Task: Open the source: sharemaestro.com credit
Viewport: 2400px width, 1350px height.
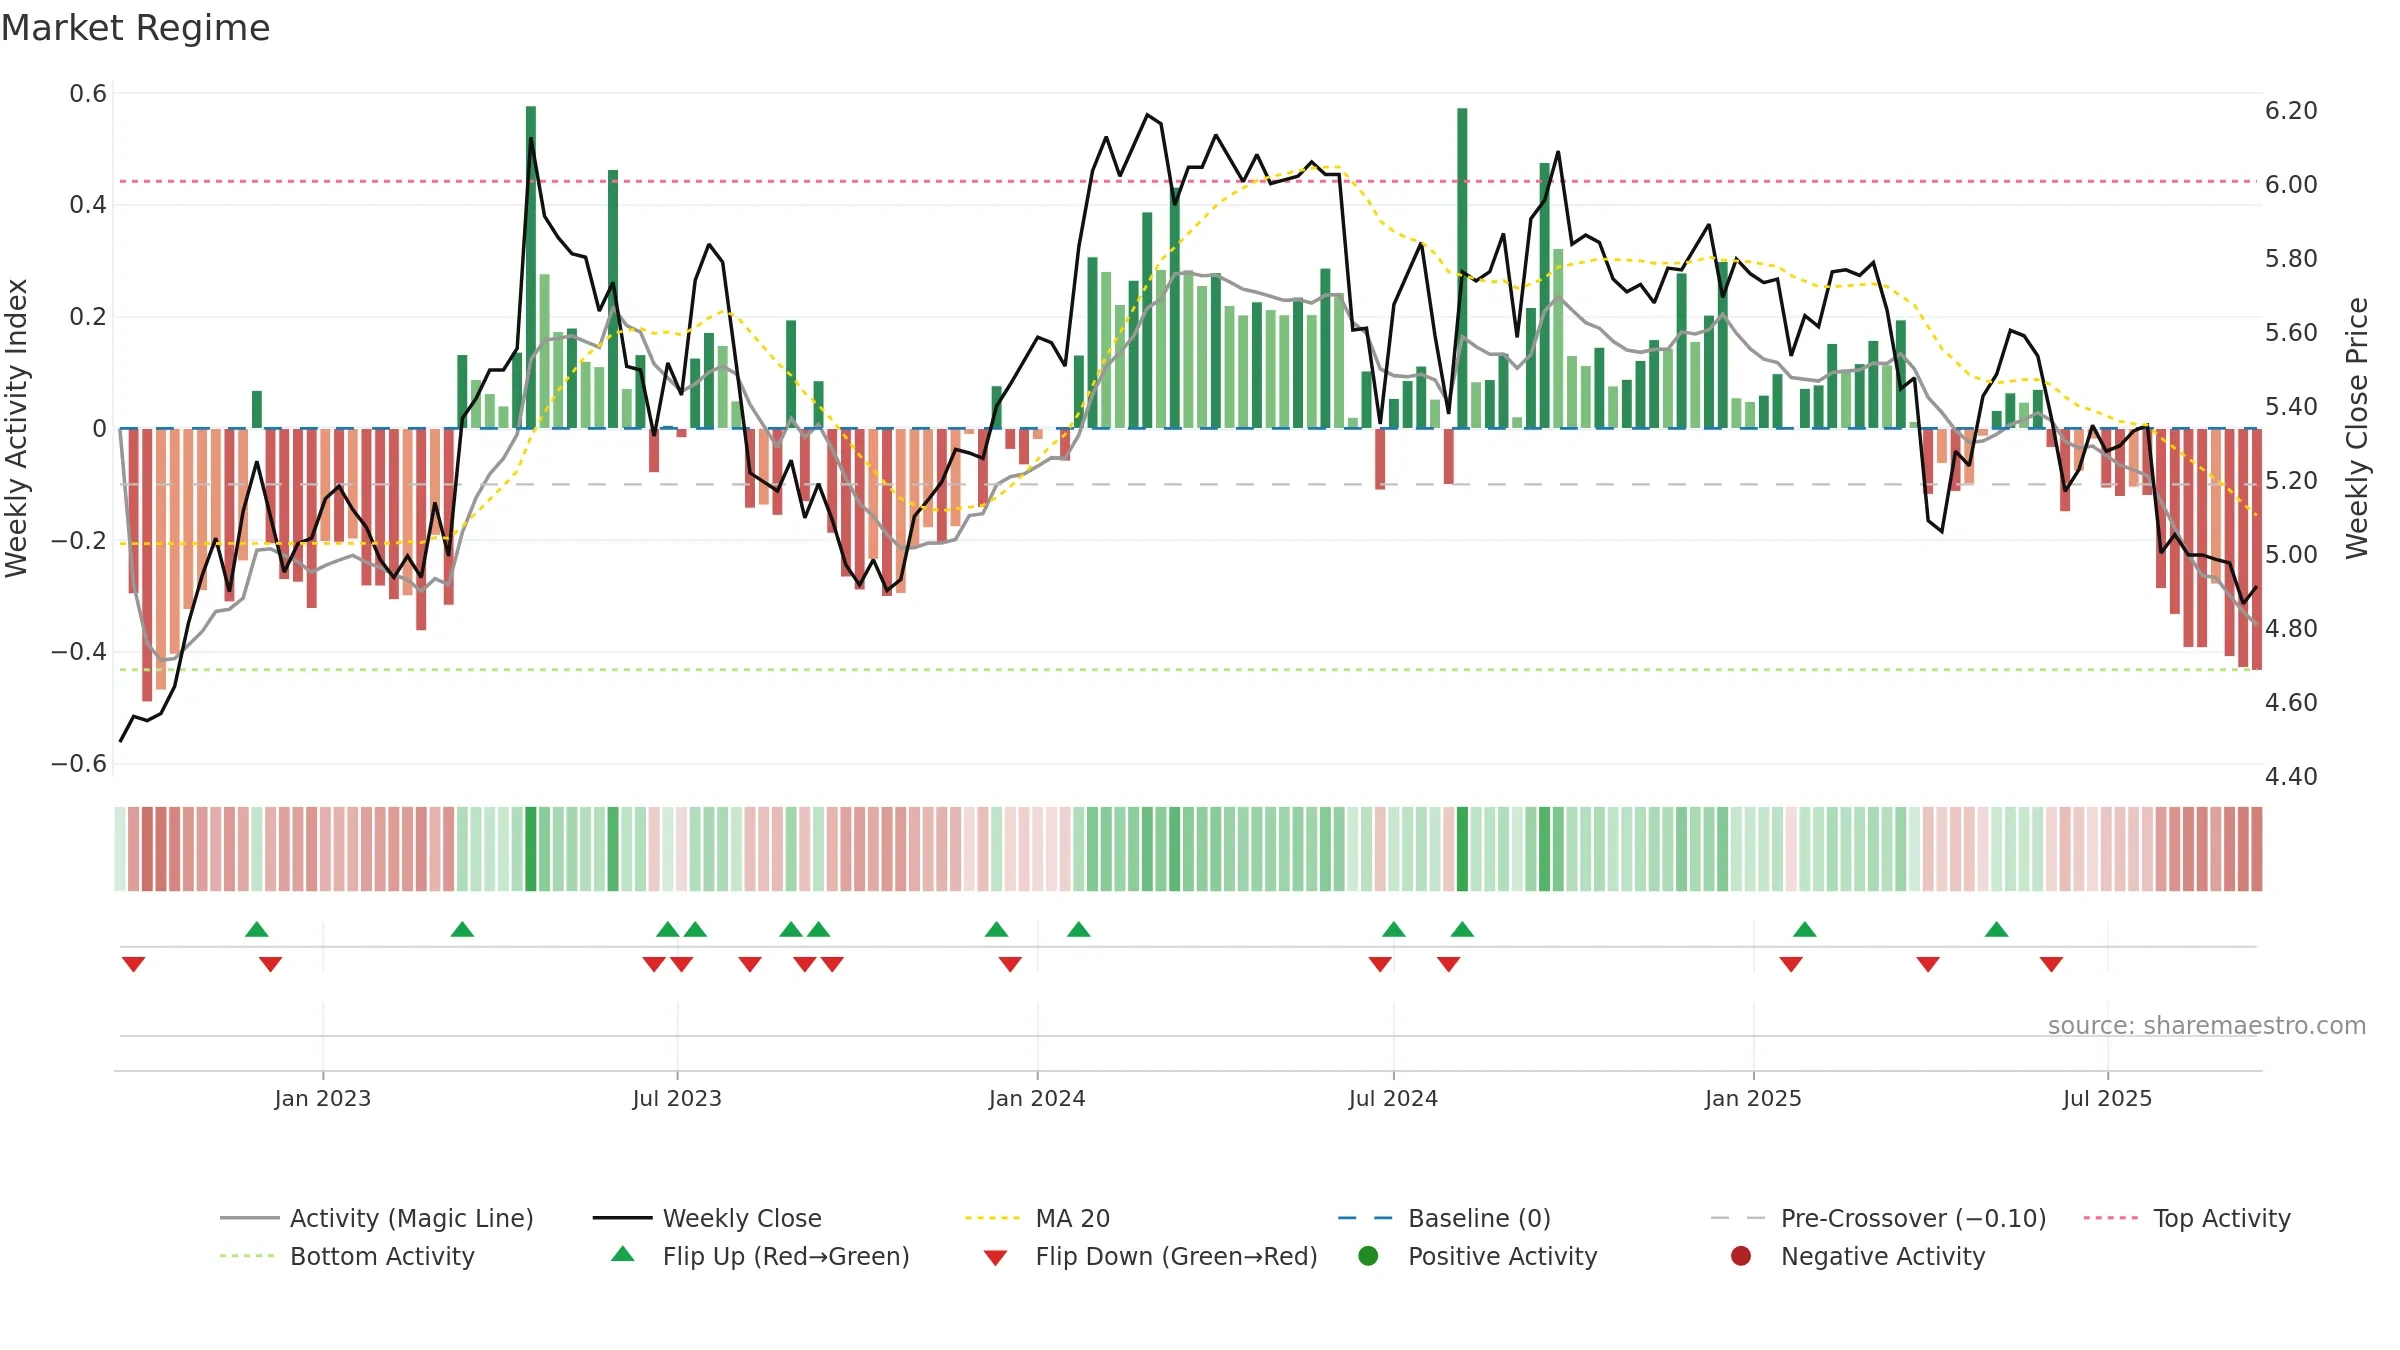Action: point(2207,1025)
